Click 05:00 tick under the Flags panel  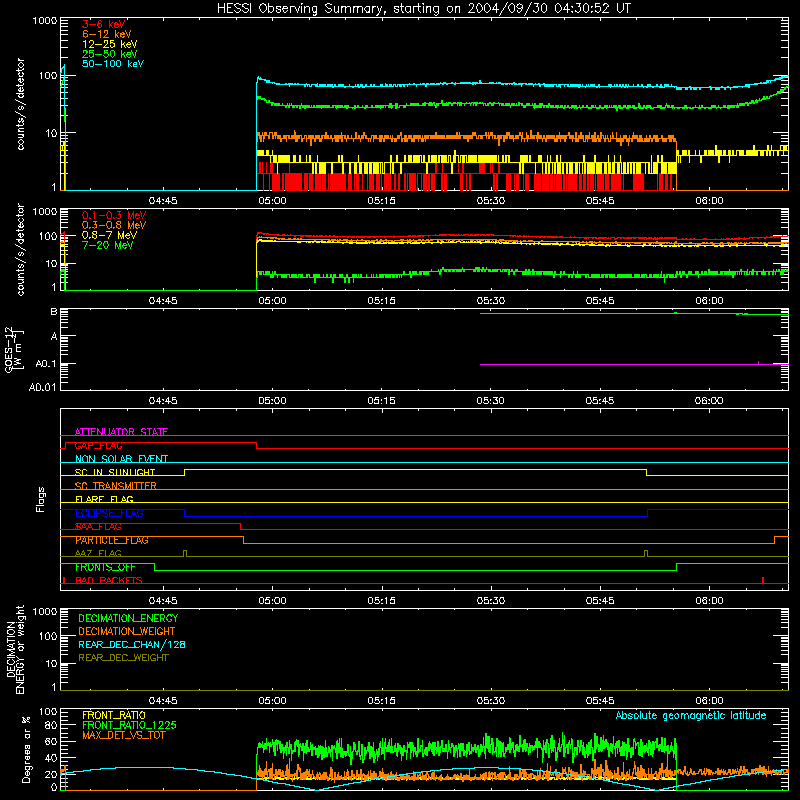272,601
